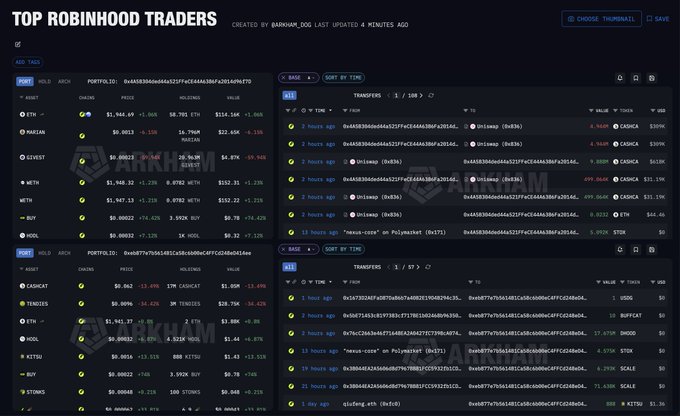680x416 pixels.
Task: Remove BASE filter above 1/57 transfers
Action: tap(283, 249)
